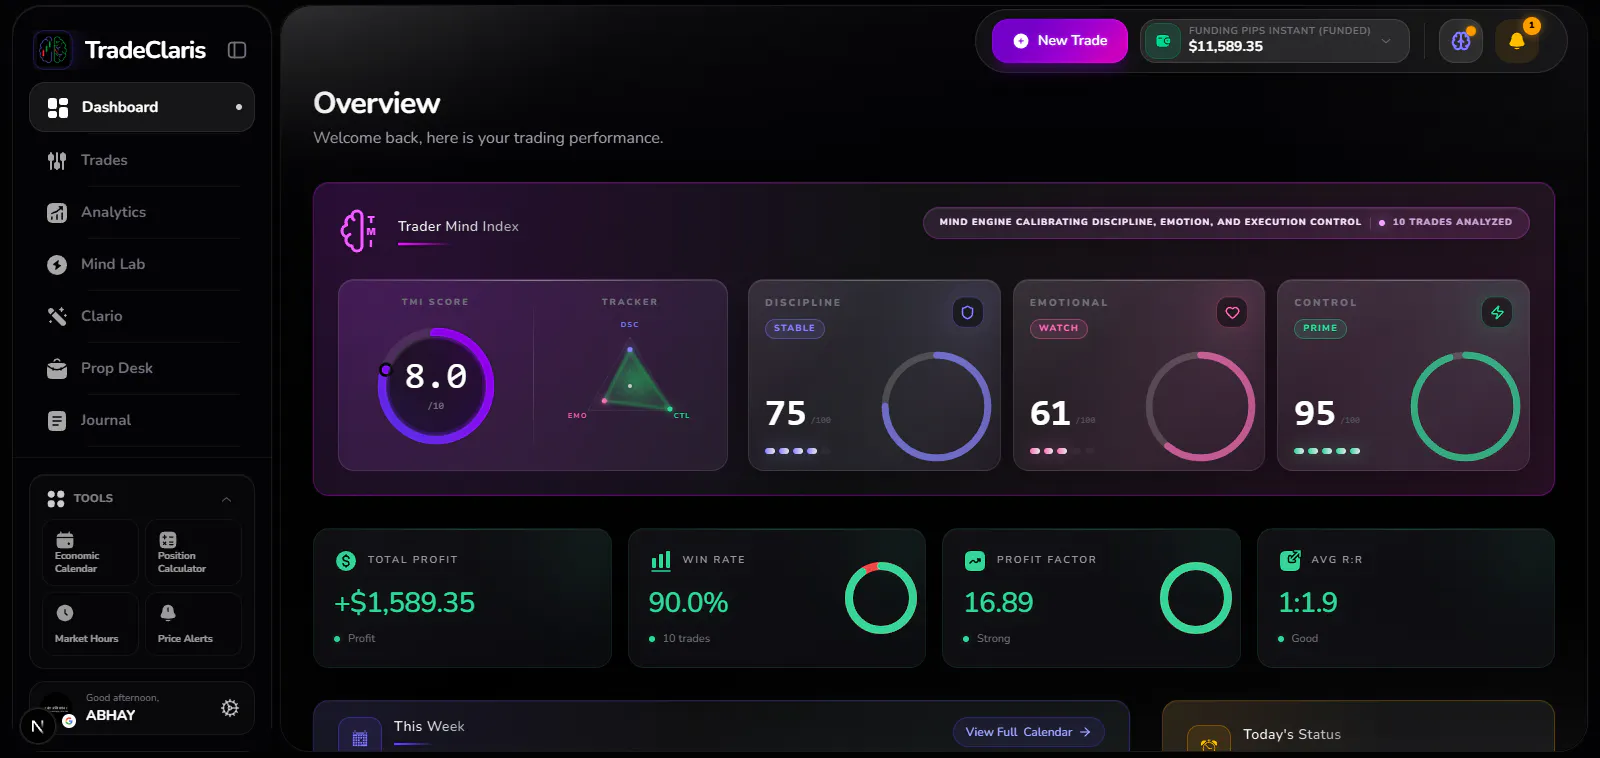The height and width of the screenshot is (758, 1600).
Task: Collapse the sidebar panel icon
Action: click(x=237, y=50)
